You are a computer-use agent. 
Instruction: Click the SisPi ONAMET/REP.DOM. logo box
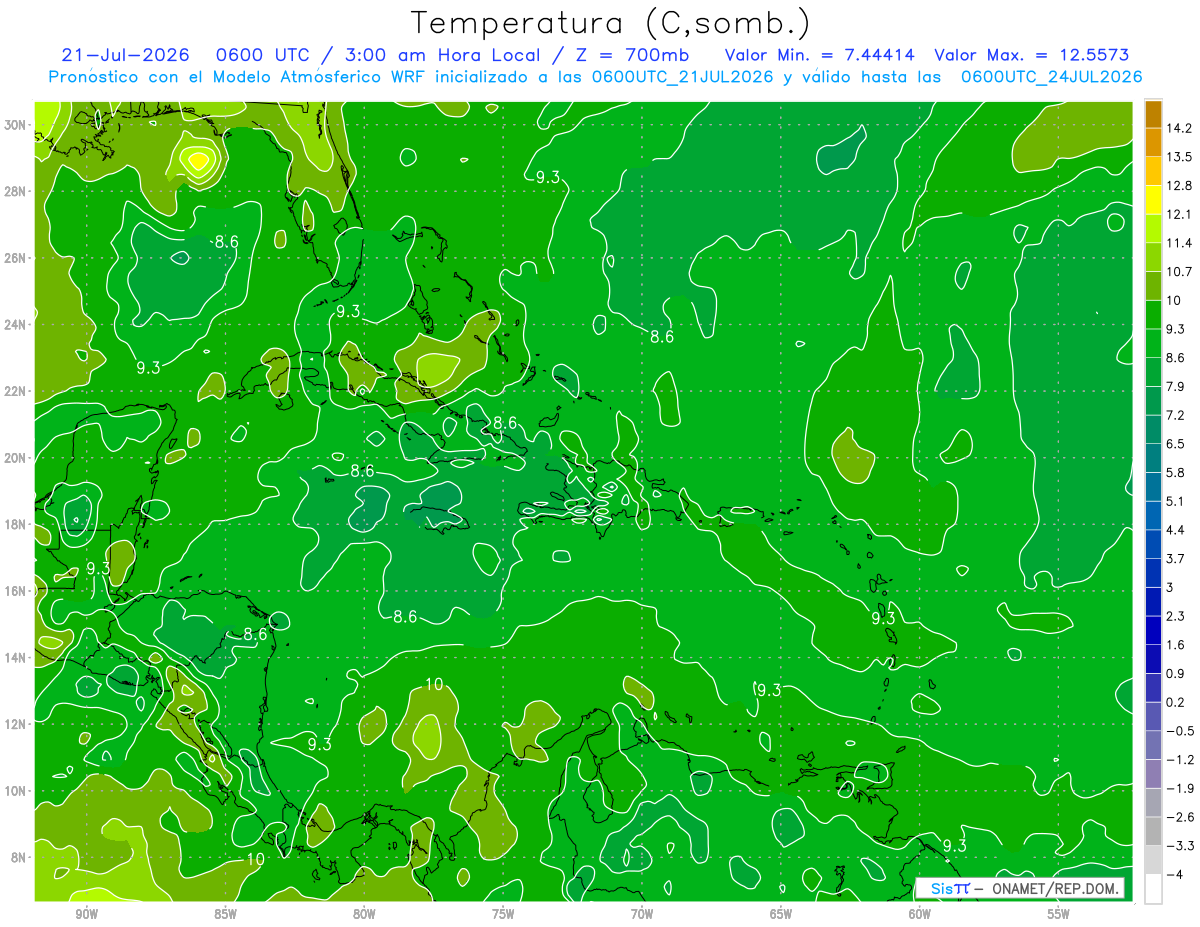click(1019, 888)
